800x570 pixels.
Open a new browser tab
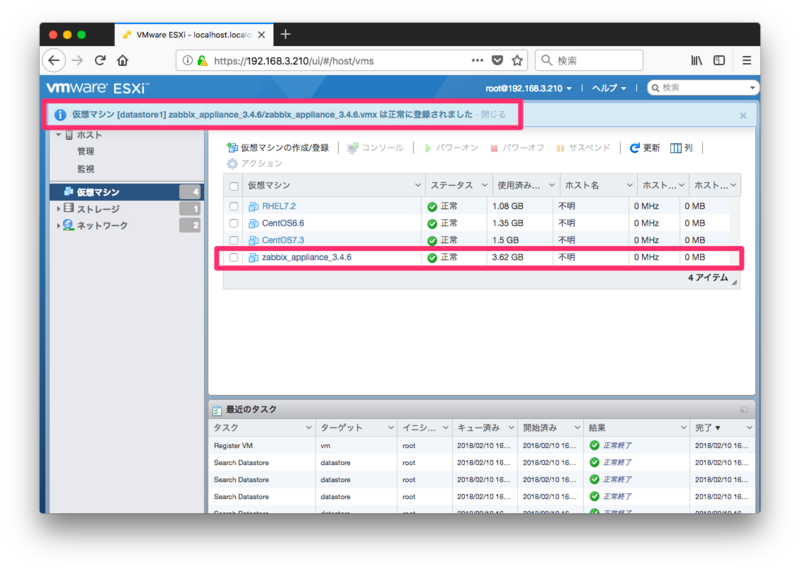pos(286,34)
